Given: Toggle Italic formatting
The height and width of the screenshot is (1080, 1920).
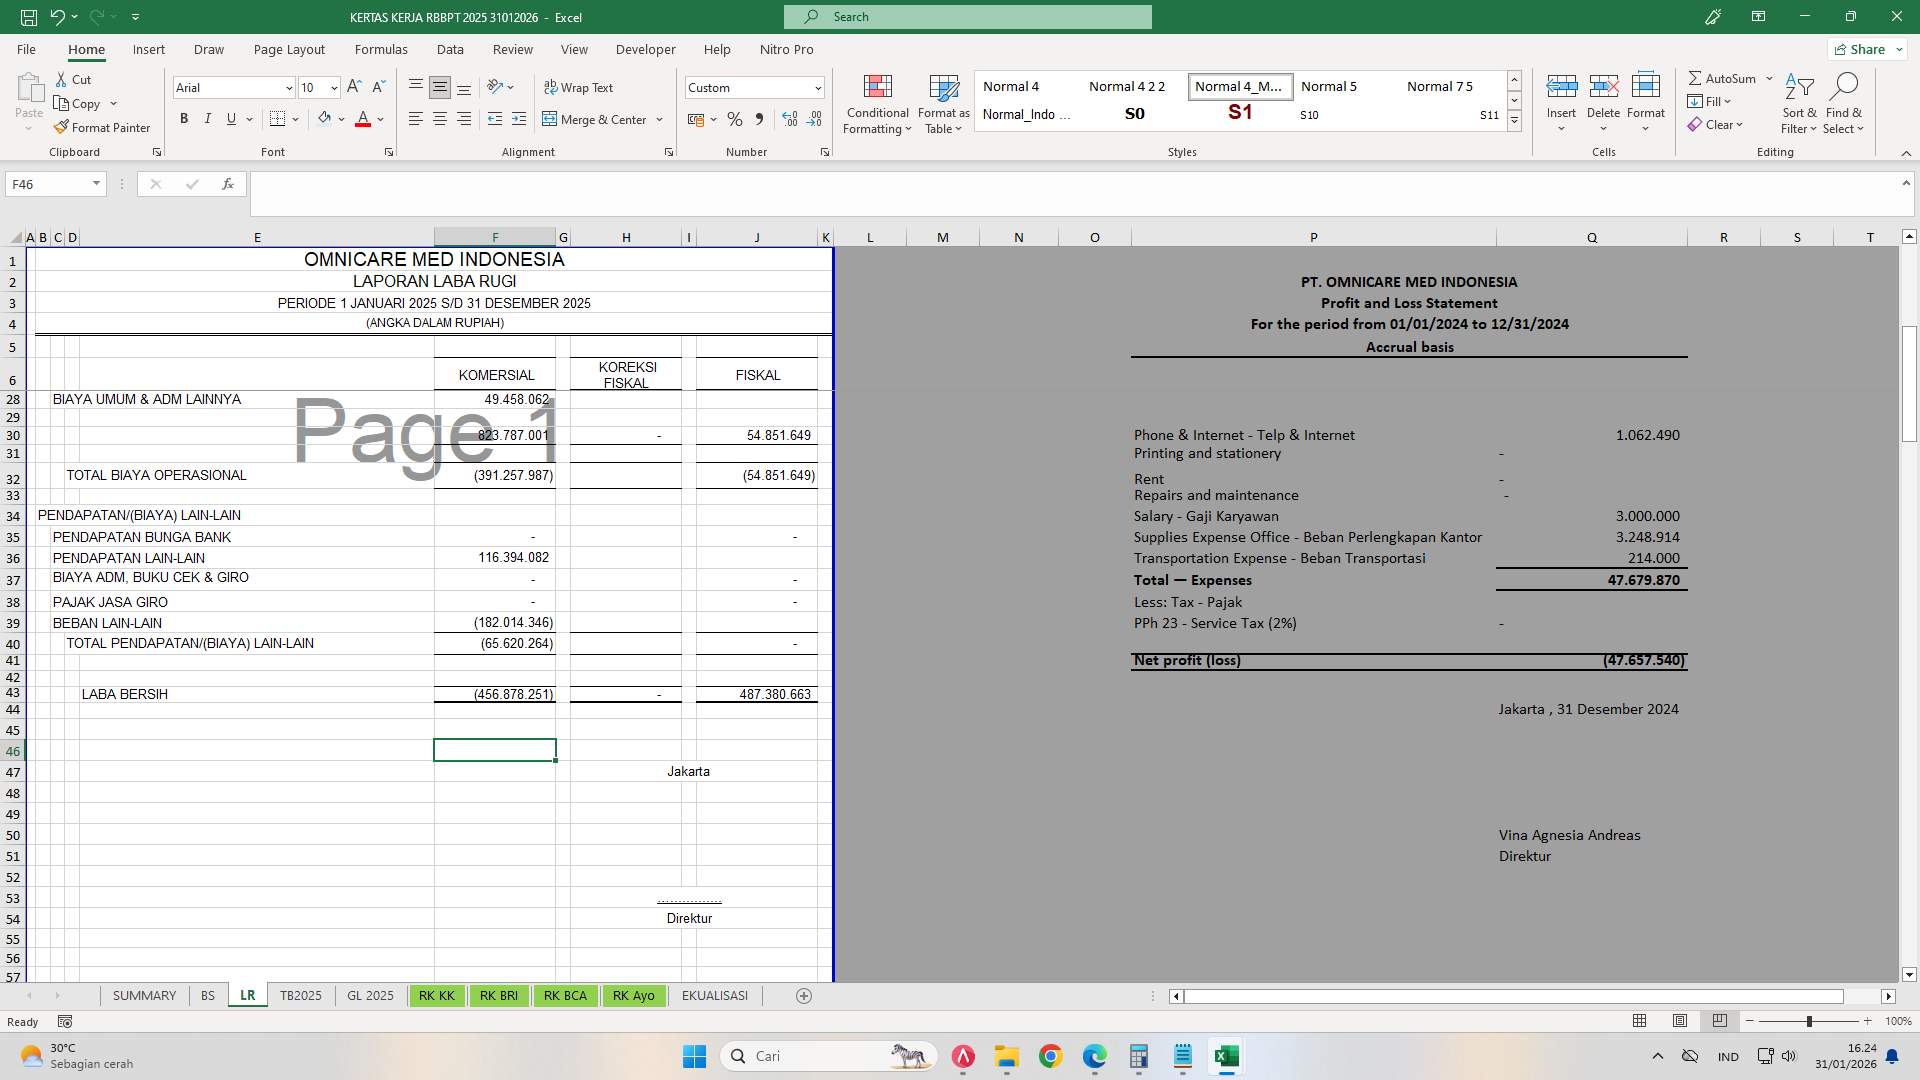Looking at the screenshot, I should click(208, 118).
